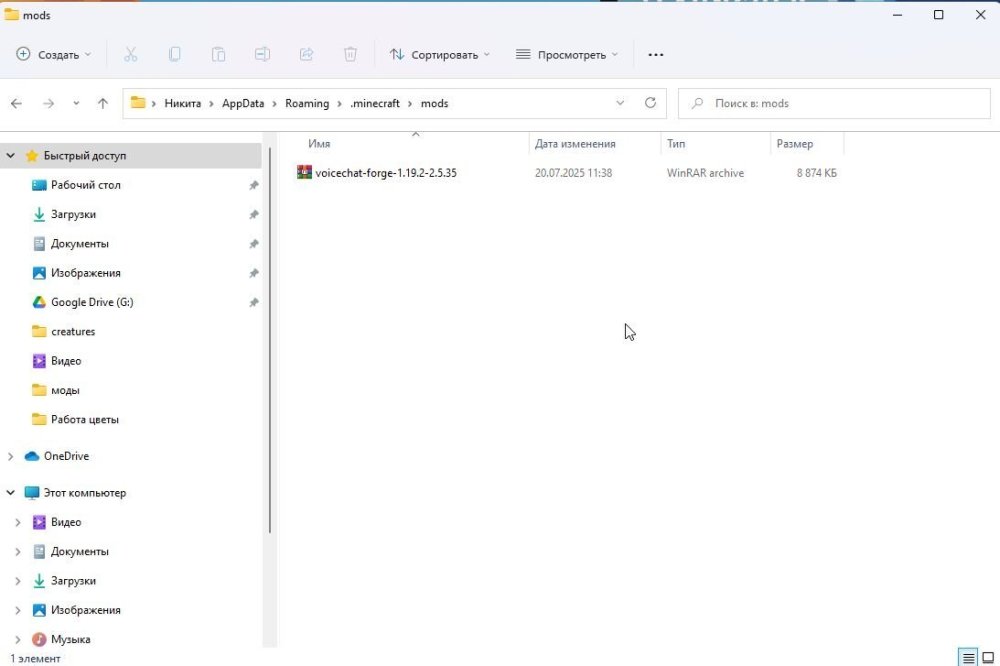Click the Copy icon in toolbar

pos(174,55)
